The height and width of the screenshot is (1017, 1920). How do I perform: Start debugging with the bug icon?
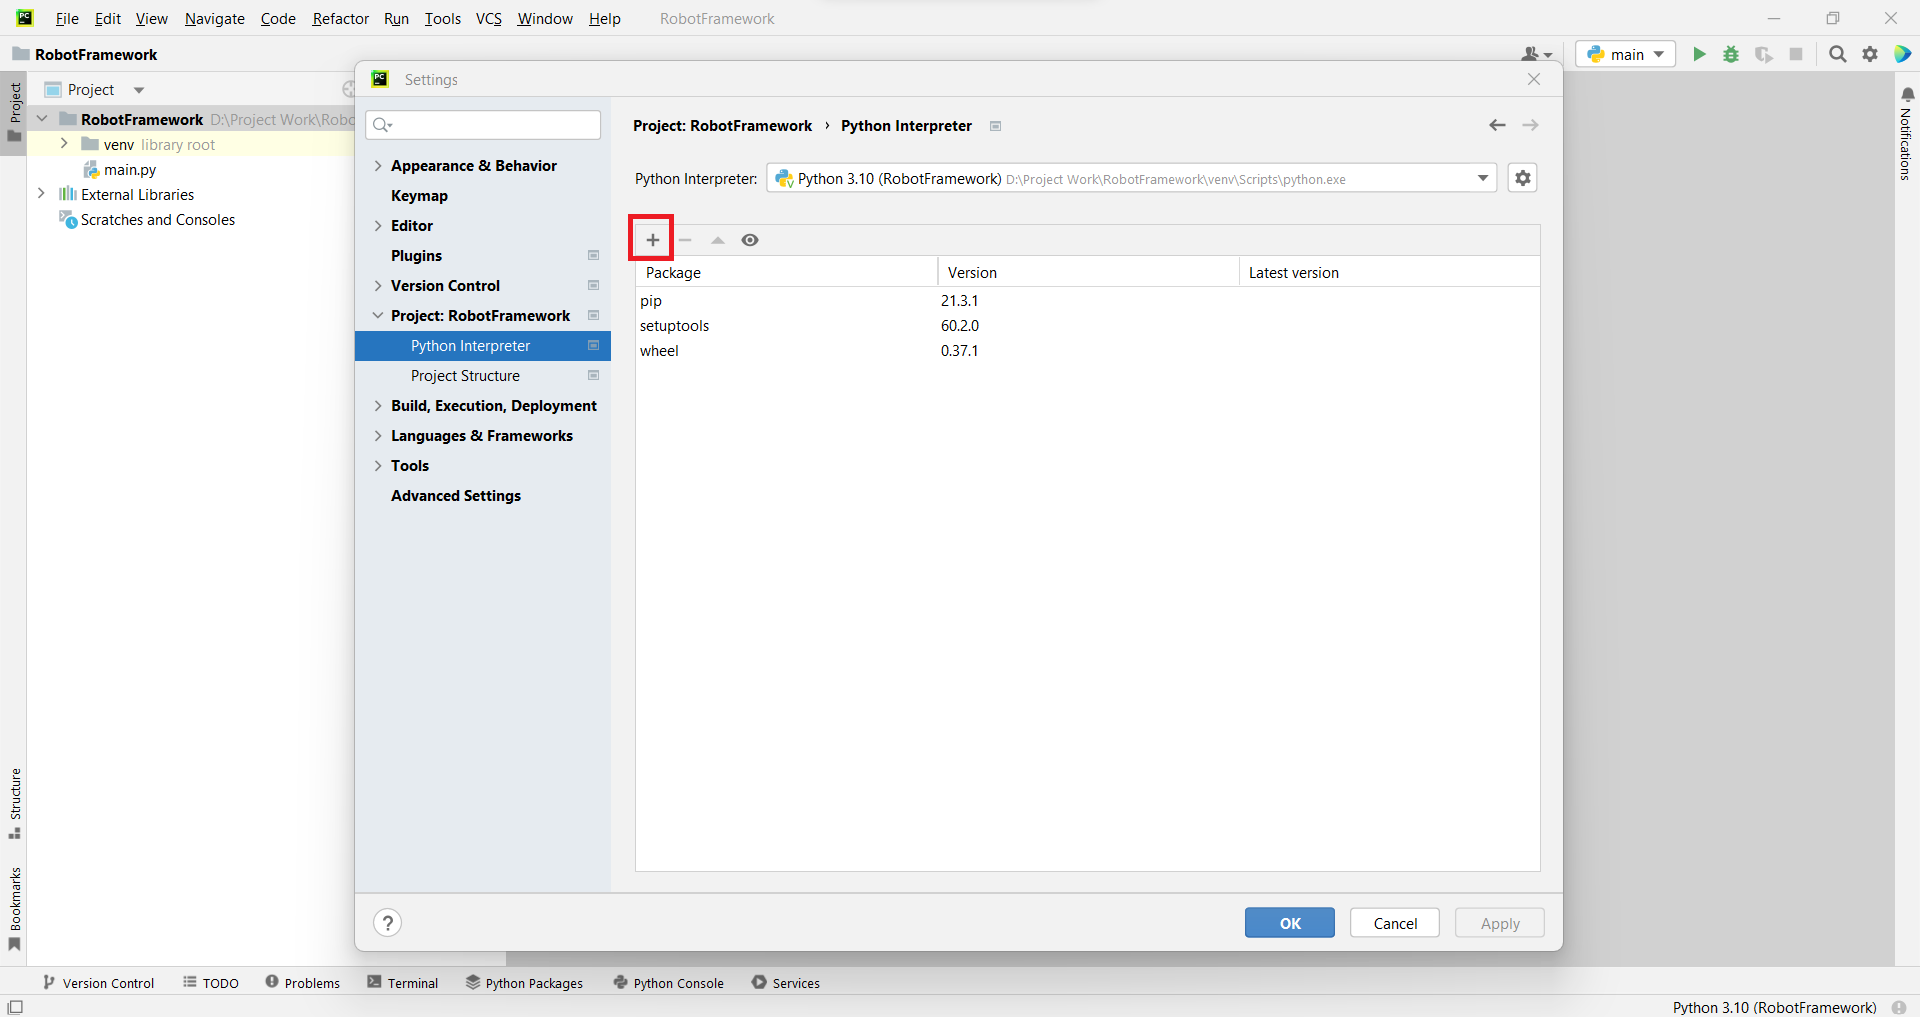pyautogui.click(x=1731, y=54)
